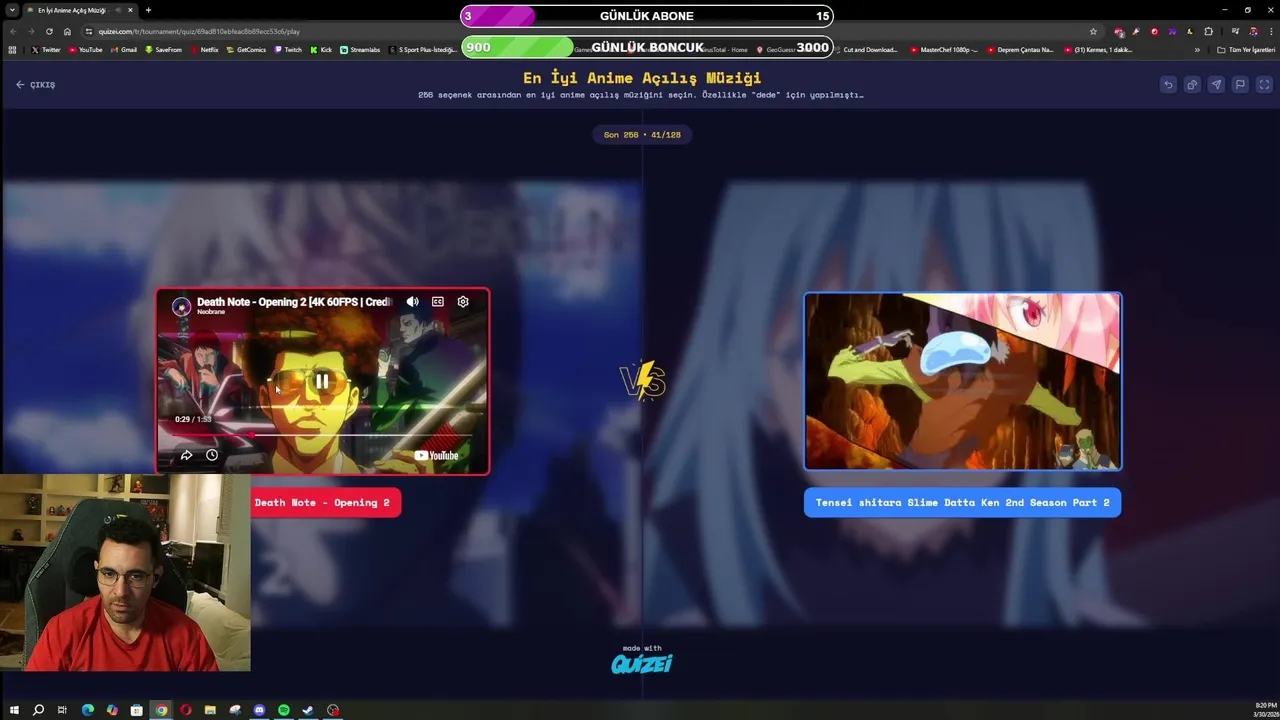Viewport: 1280px width, 720px height.
Task: Enter fullscreen mode for the quiz
Action: pos(1264,85)
